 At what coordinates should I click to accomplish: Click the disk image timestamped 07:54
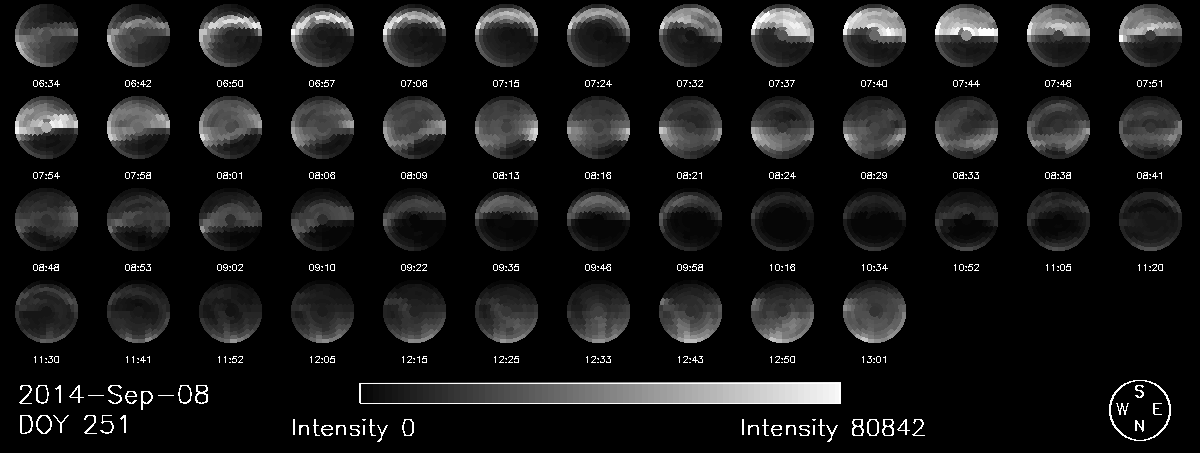(46, 129)
